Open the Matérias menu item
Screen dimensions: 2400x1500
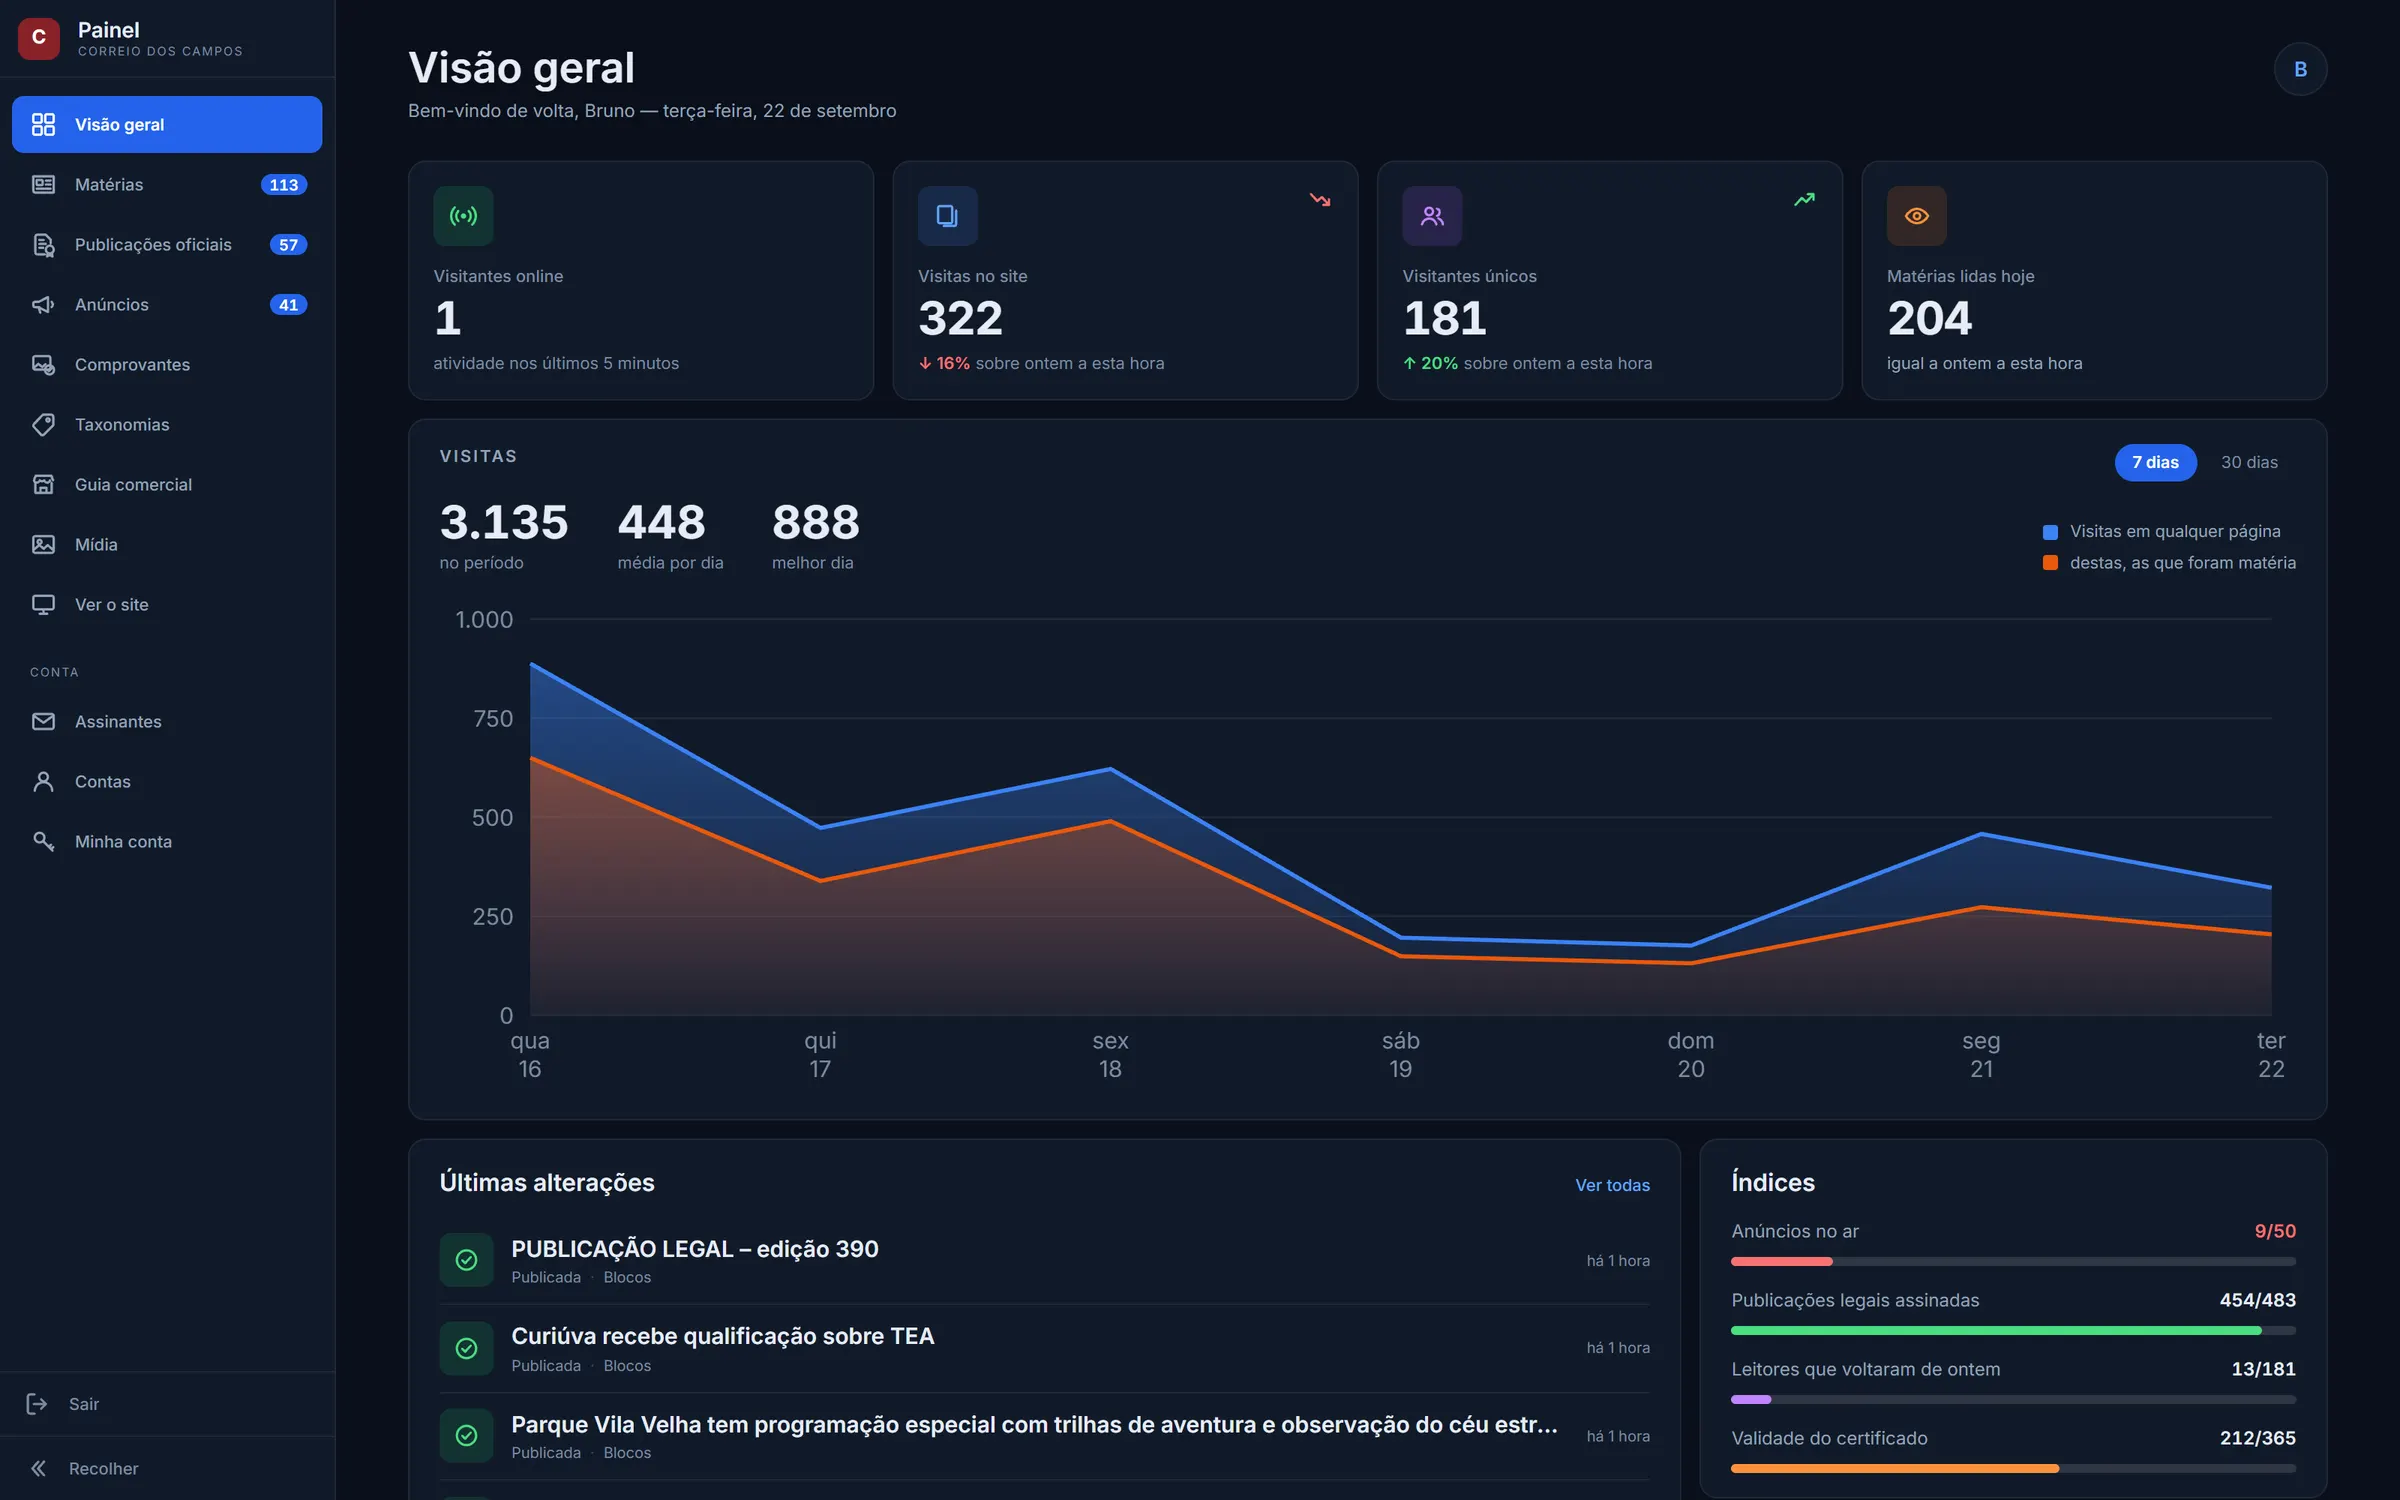[x=167, y=184]
